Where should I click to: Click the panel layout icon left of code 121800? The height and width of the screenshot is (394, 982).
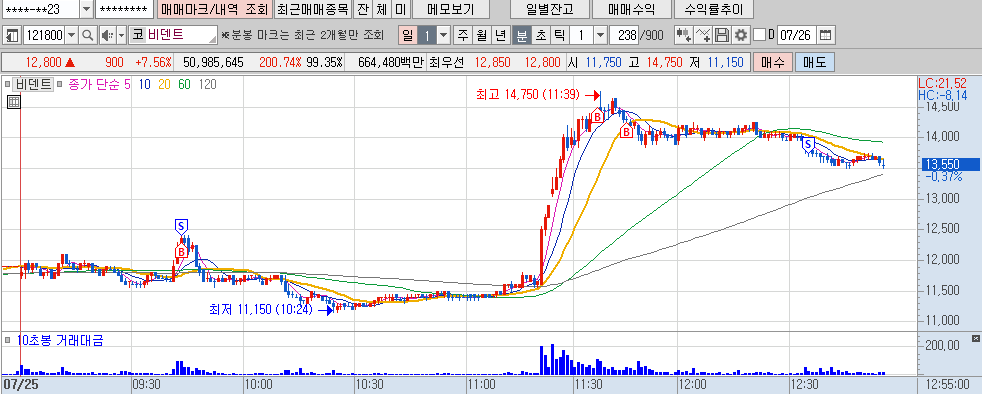(x=13, y=35)
